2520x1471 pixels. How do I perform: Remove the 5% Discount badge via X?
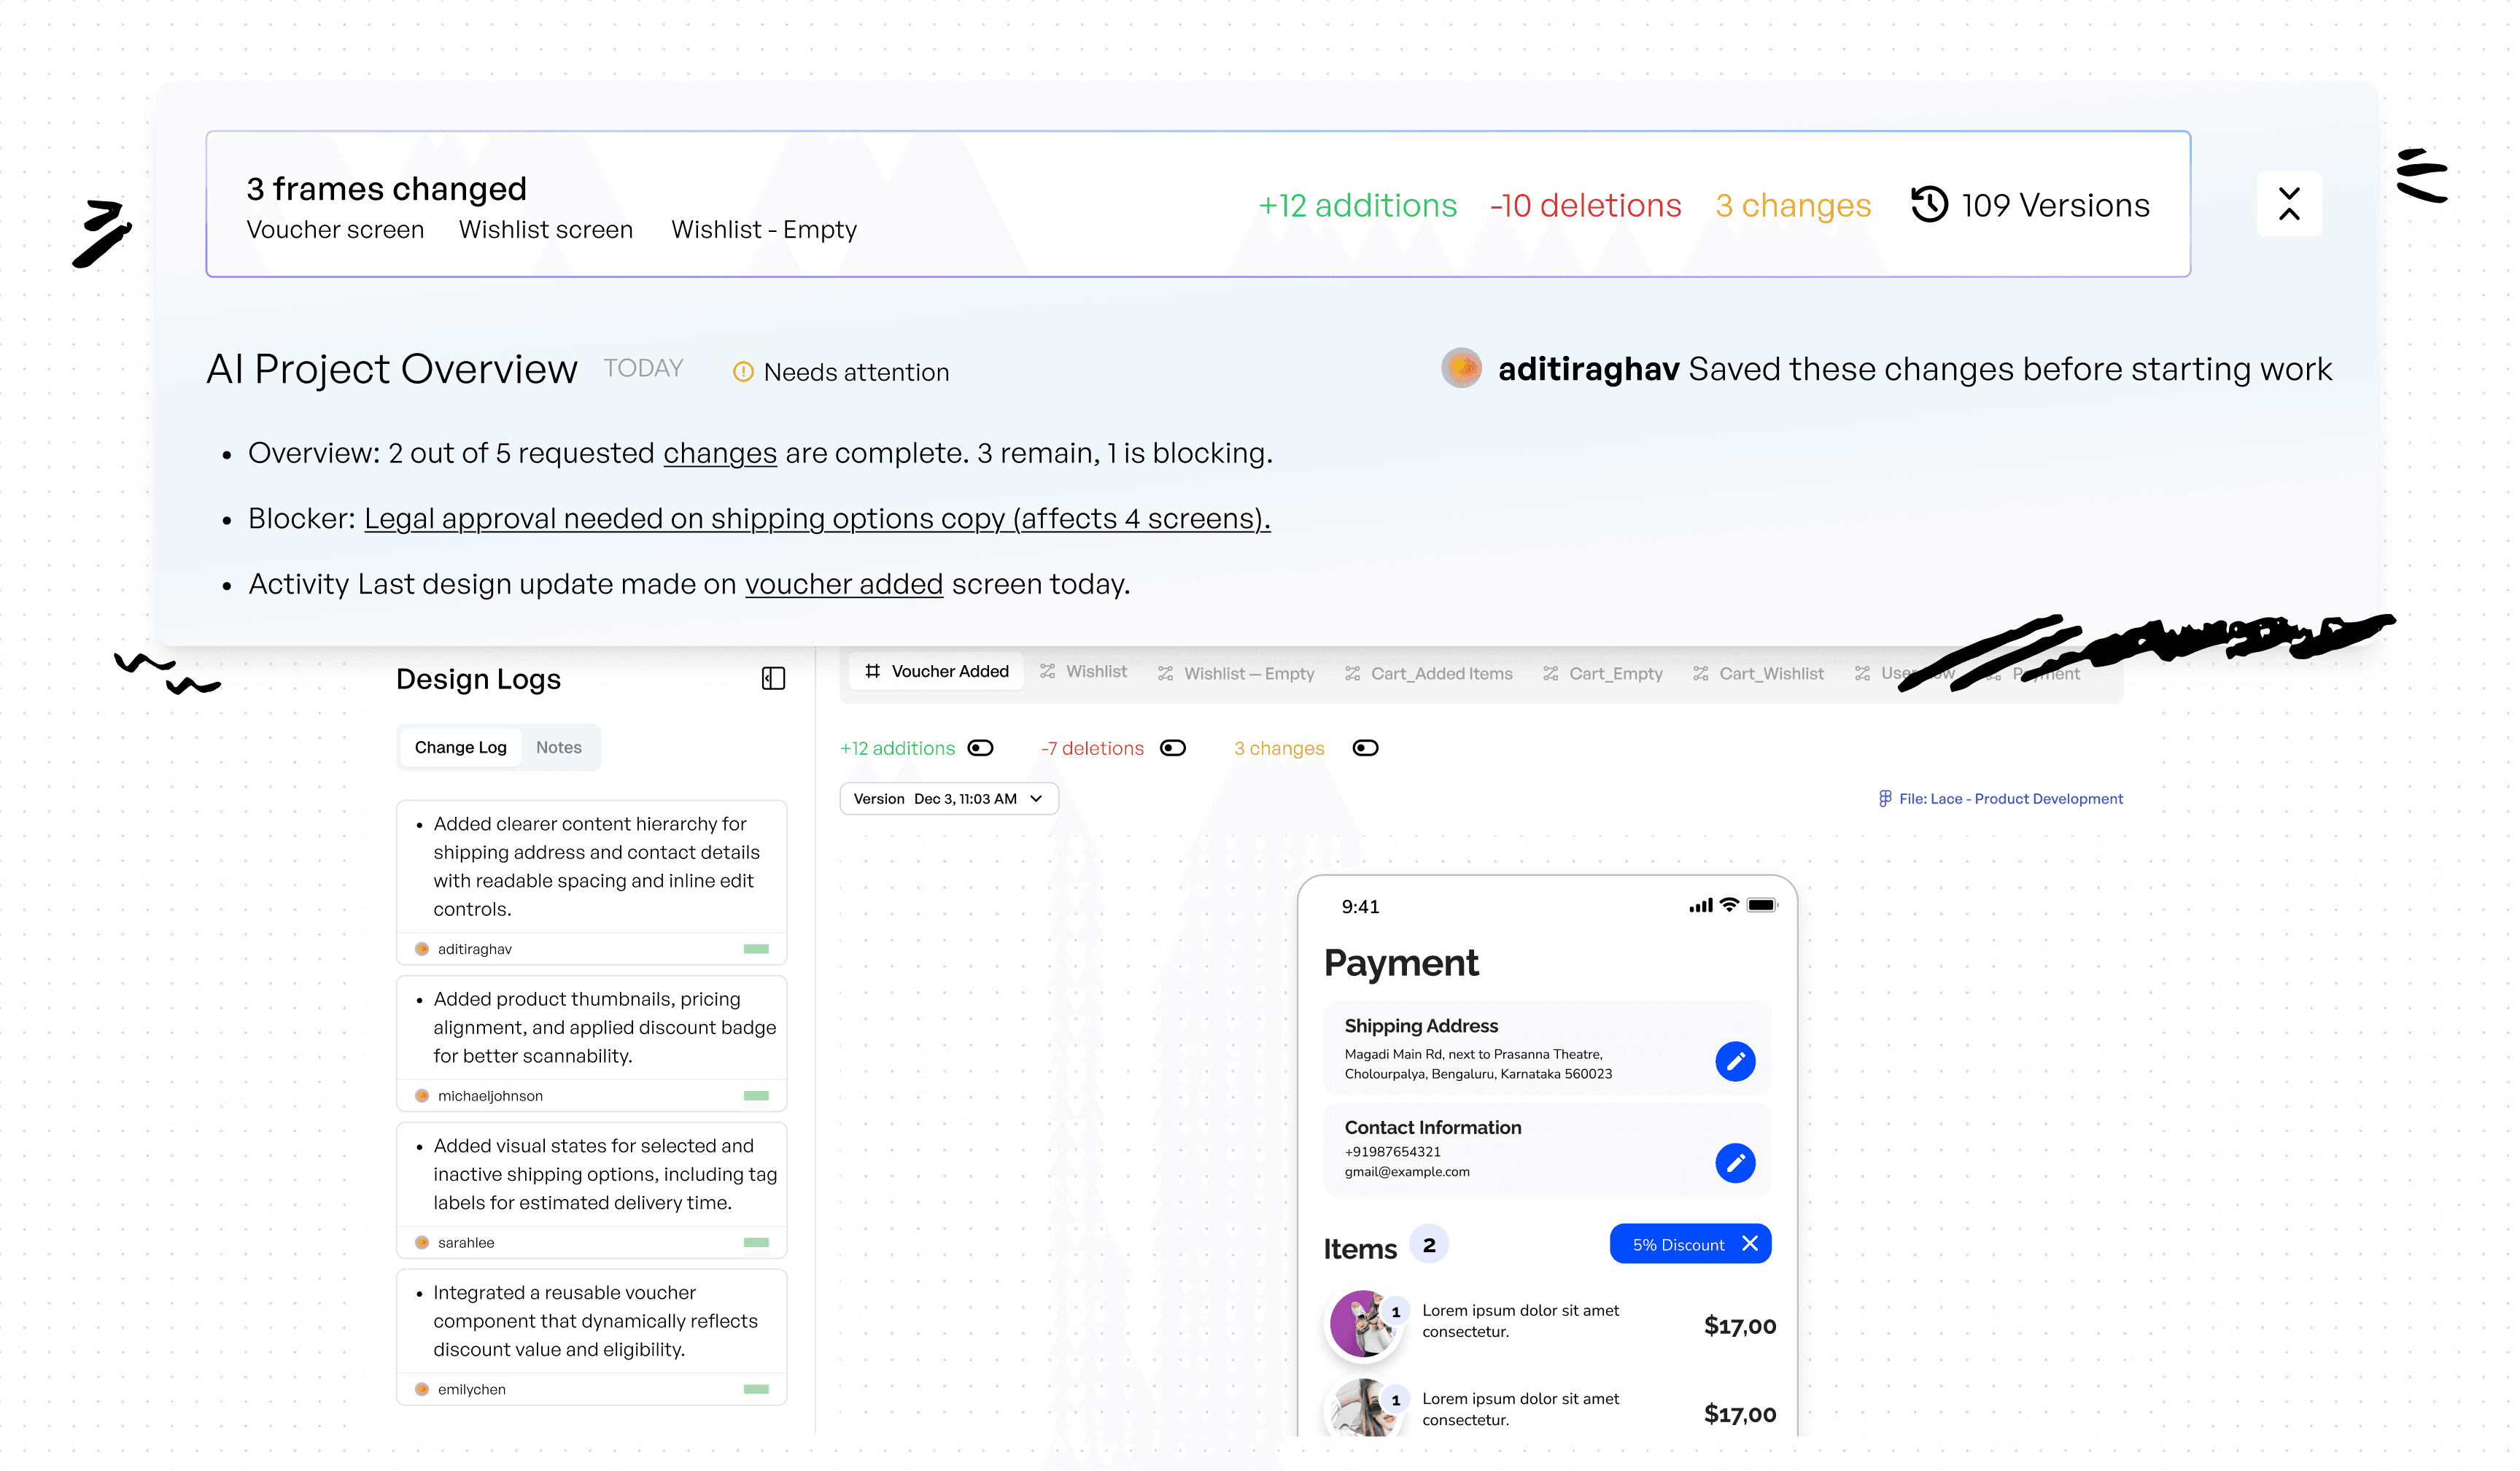click(x=1750, y=1244)
